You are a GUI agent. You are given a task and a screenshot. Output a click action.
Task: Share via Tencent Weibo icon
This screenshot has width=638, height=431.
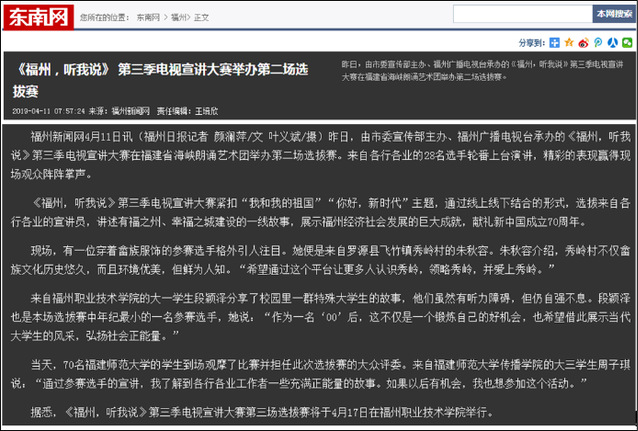[597, 43]
